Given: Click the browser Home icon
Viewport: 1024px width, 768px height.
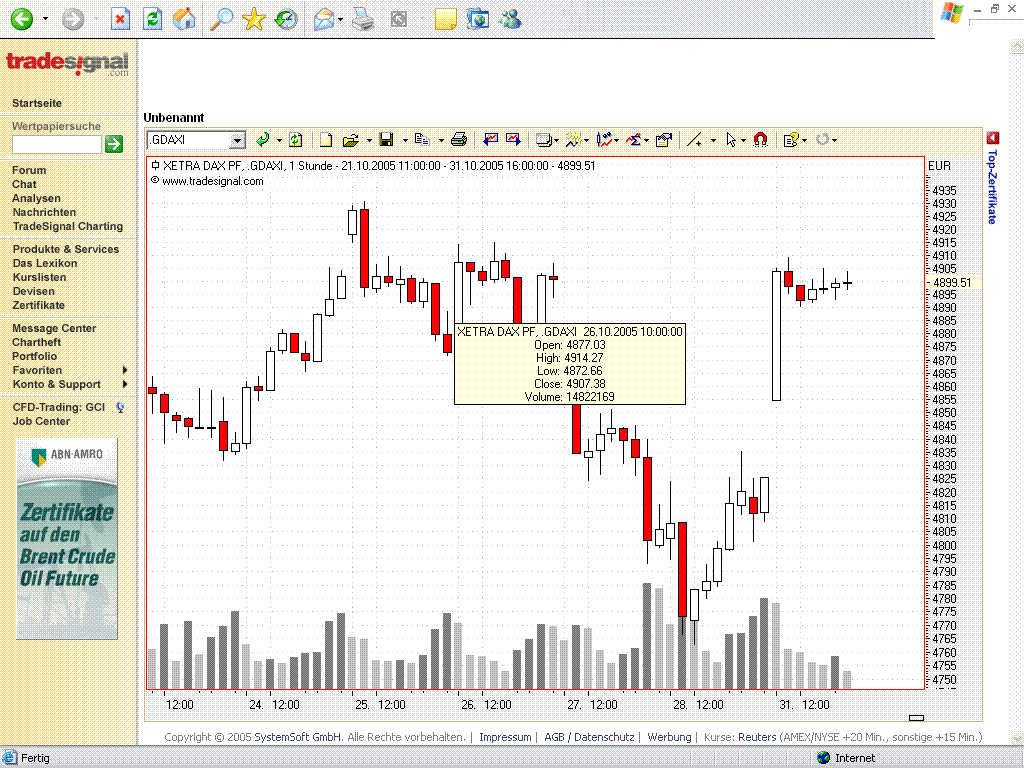Looking at the screenshot, I should (184, 18).
